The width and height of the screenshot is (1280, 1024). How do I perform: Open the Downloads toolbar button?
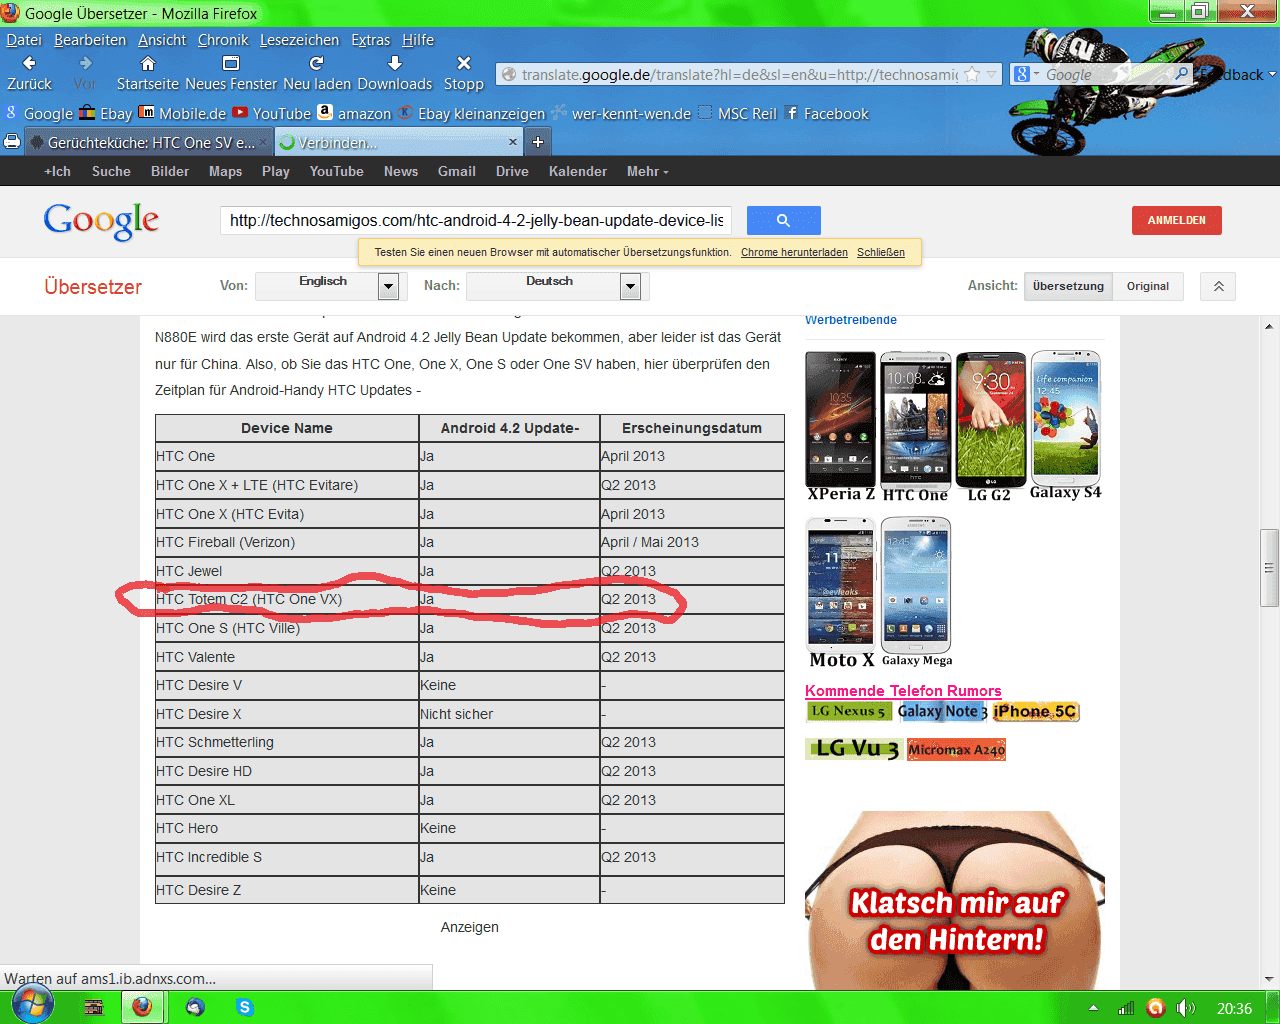[395, 73]
